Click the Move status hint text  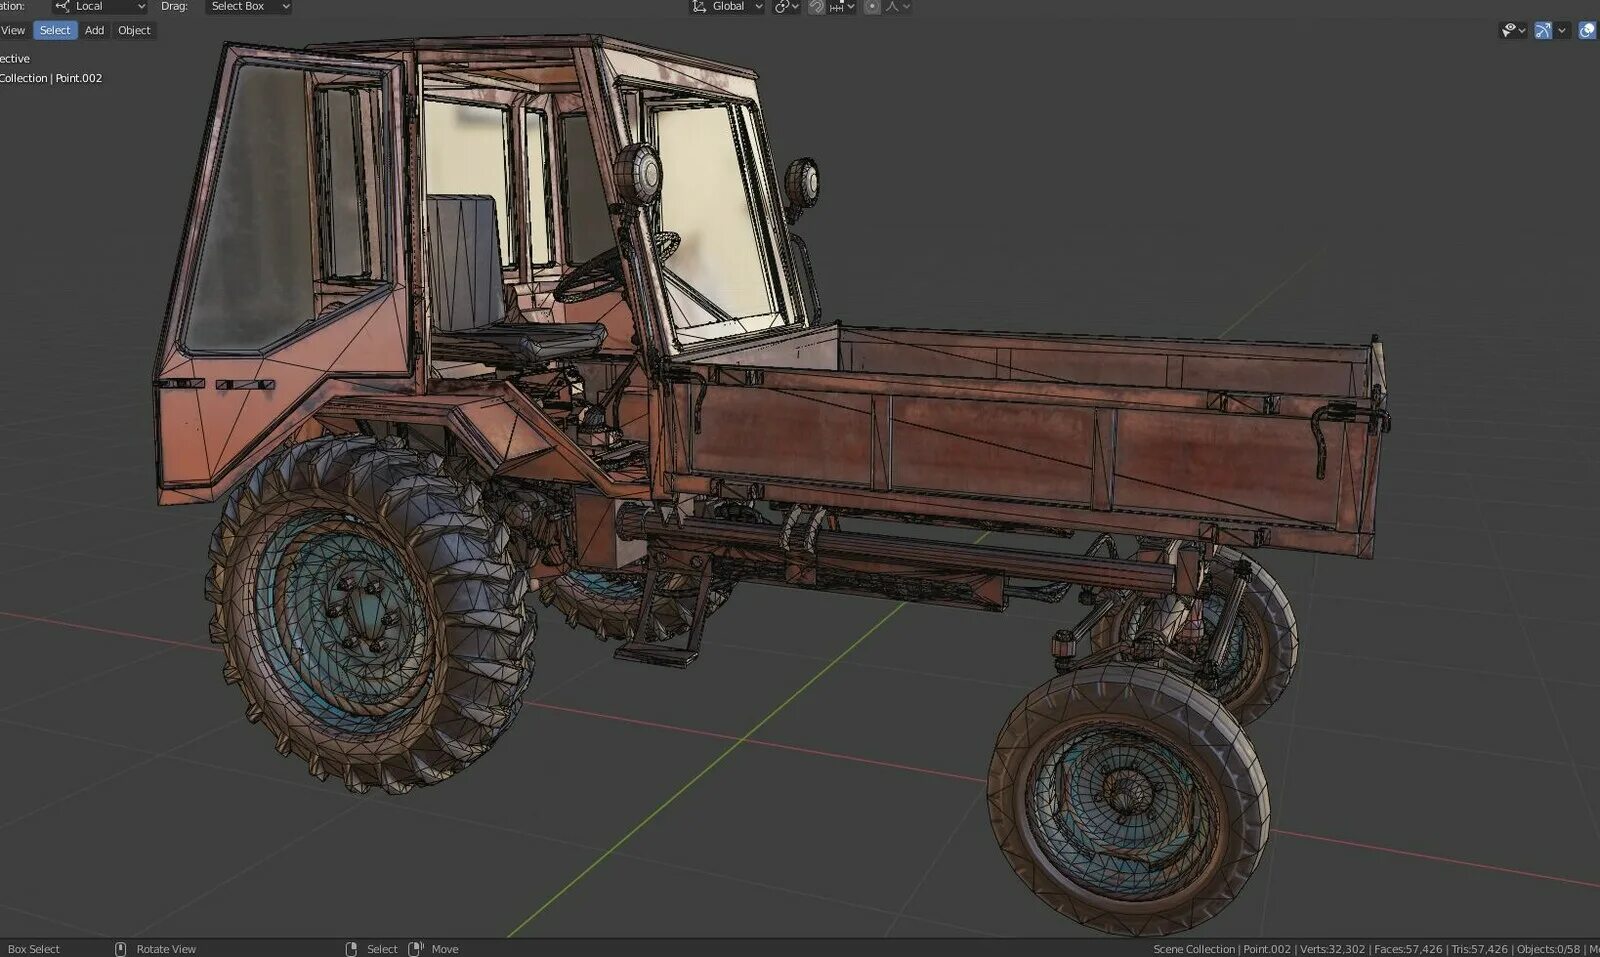445,949
